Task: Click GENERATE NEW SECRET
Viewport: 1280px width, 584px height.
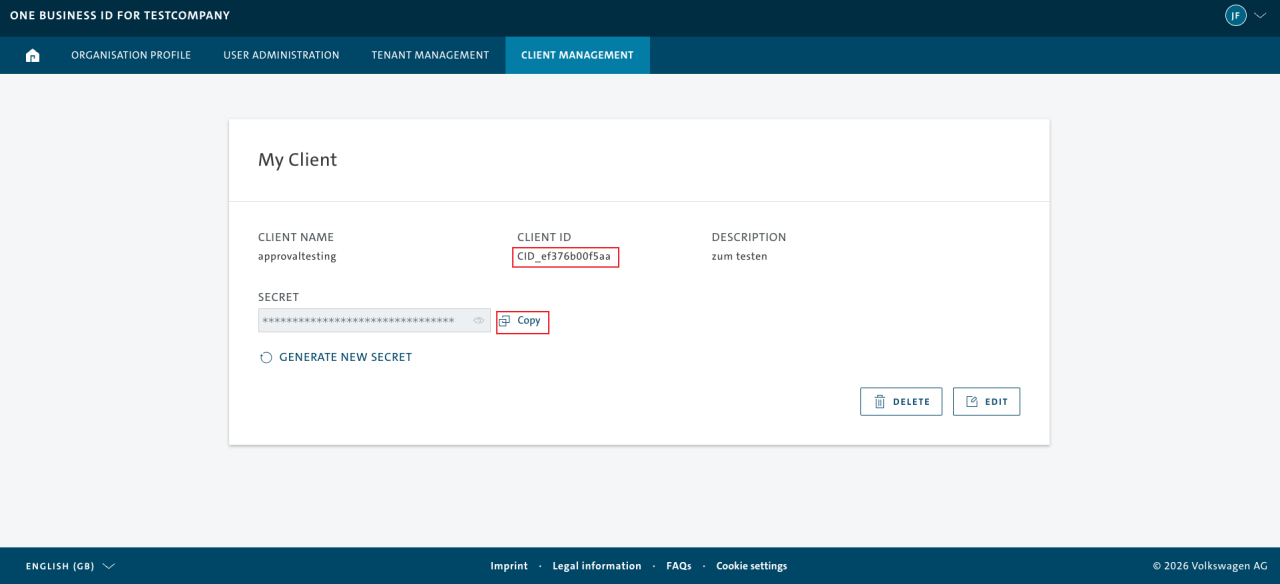Action: click(345, 357)
